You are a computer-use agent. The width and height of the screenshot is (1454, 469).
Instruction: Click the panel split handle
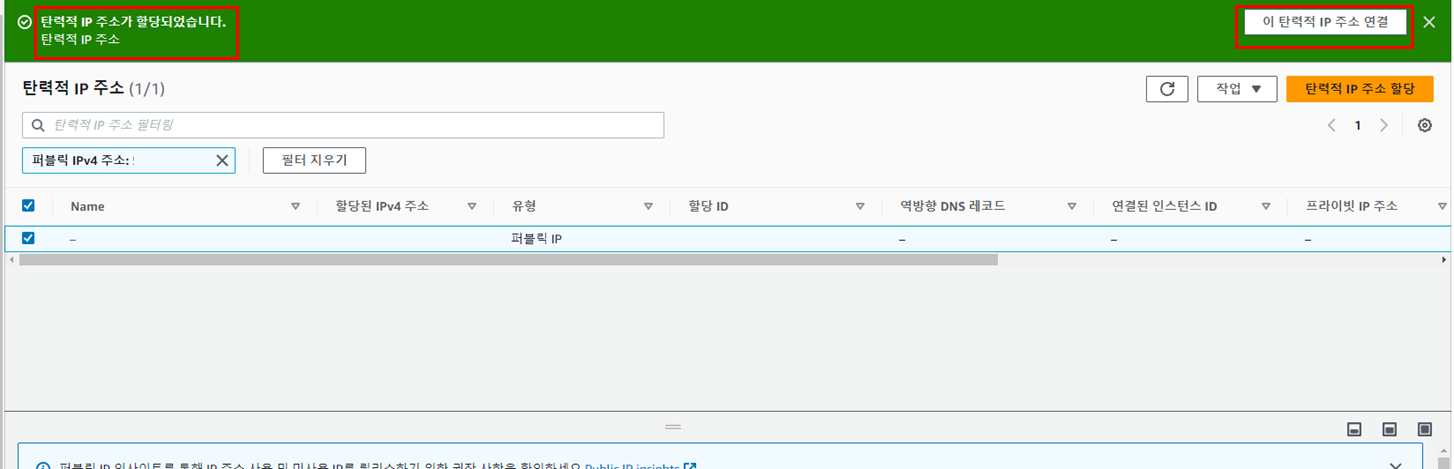[x=673, y=427]
